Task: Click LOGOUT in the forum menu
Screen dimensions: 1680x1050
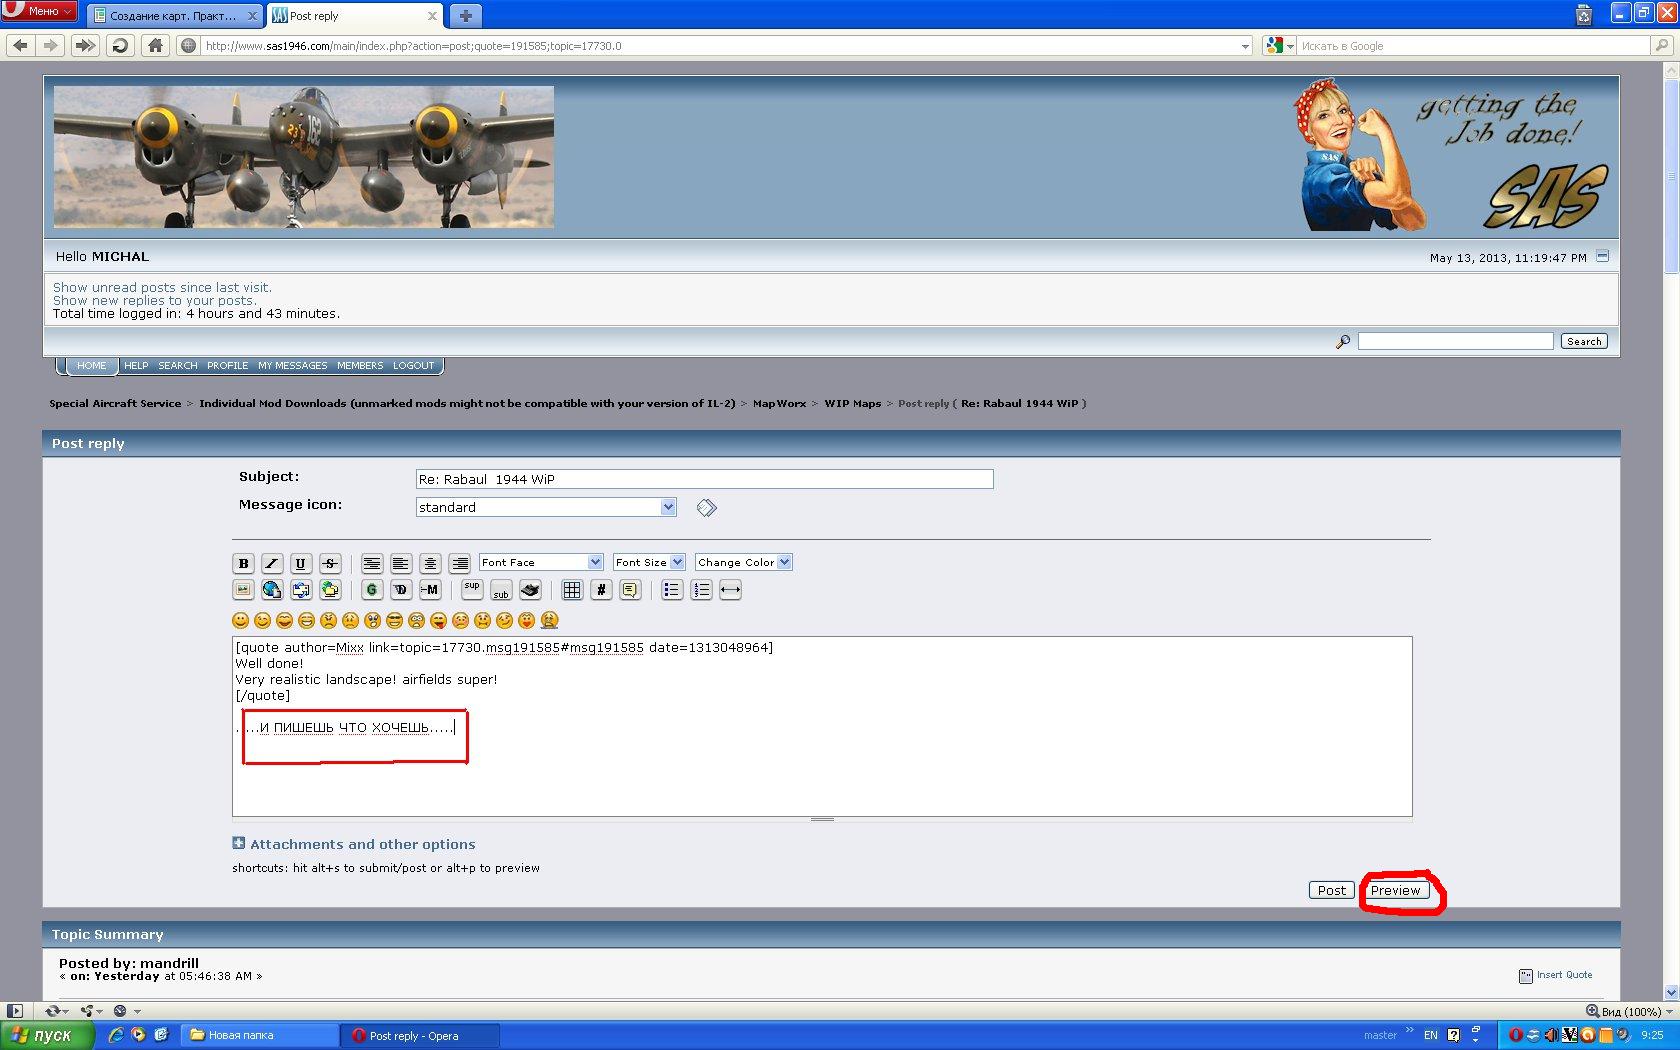Action: pyautogui.click(x=413, y=366)
